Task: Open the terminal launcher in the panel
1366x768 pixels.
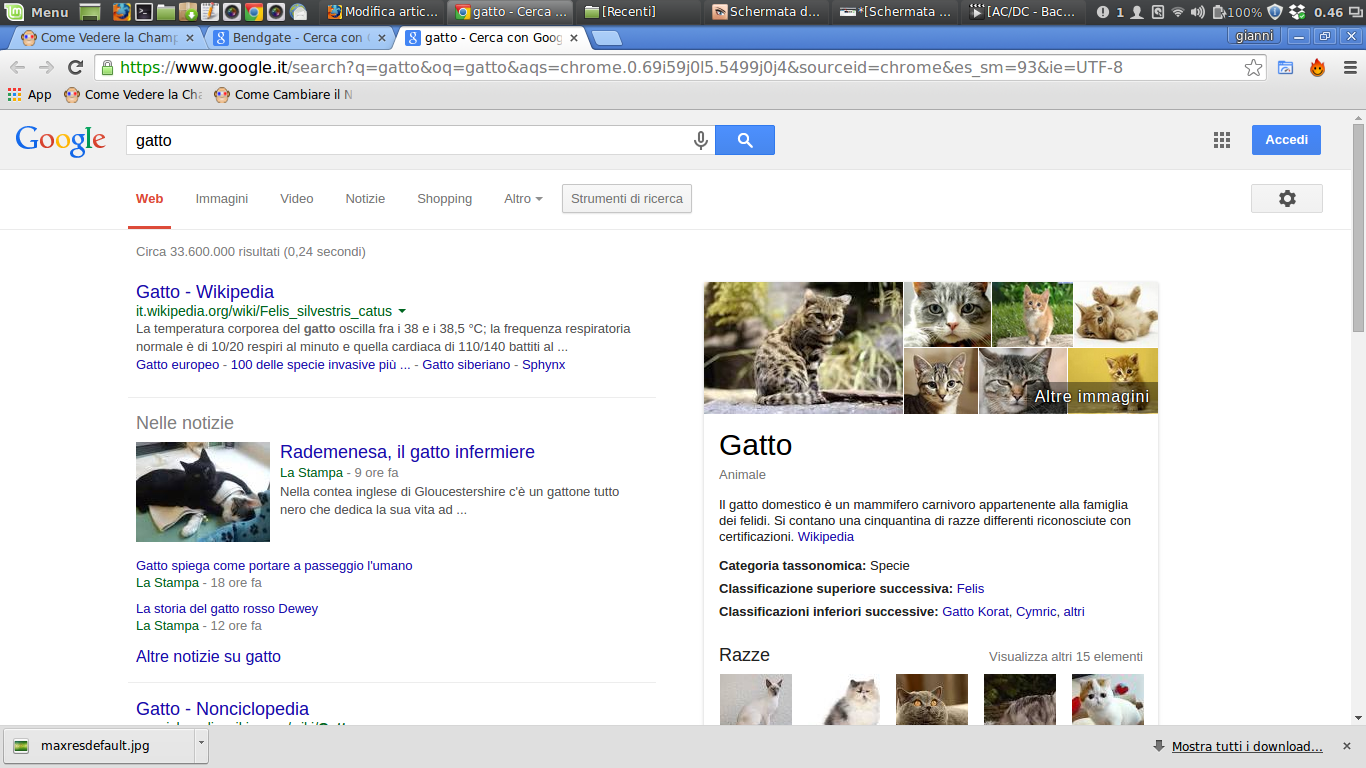Action: (144, 12)
